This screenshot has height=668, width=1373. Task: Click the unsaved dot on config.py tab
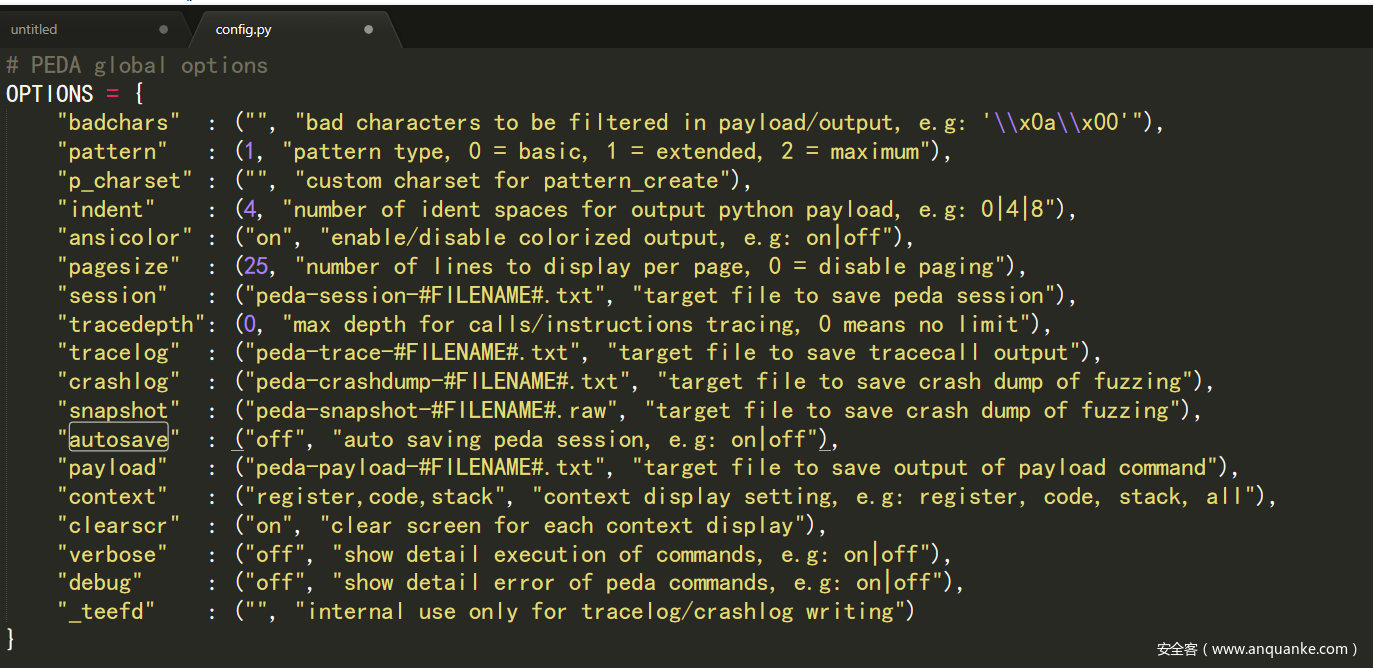tap(369, 29)
